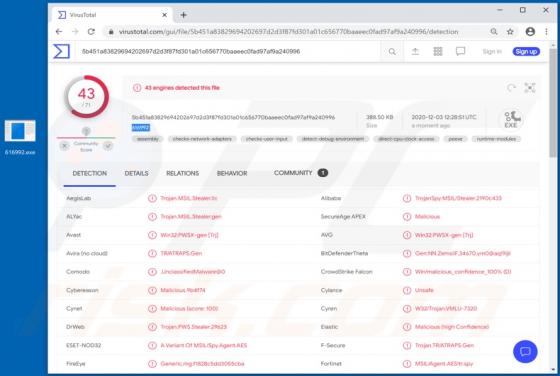560x376 pixels.
Task: Click the ESET-NOD32 engine name
Action: (x=84, y=345)
